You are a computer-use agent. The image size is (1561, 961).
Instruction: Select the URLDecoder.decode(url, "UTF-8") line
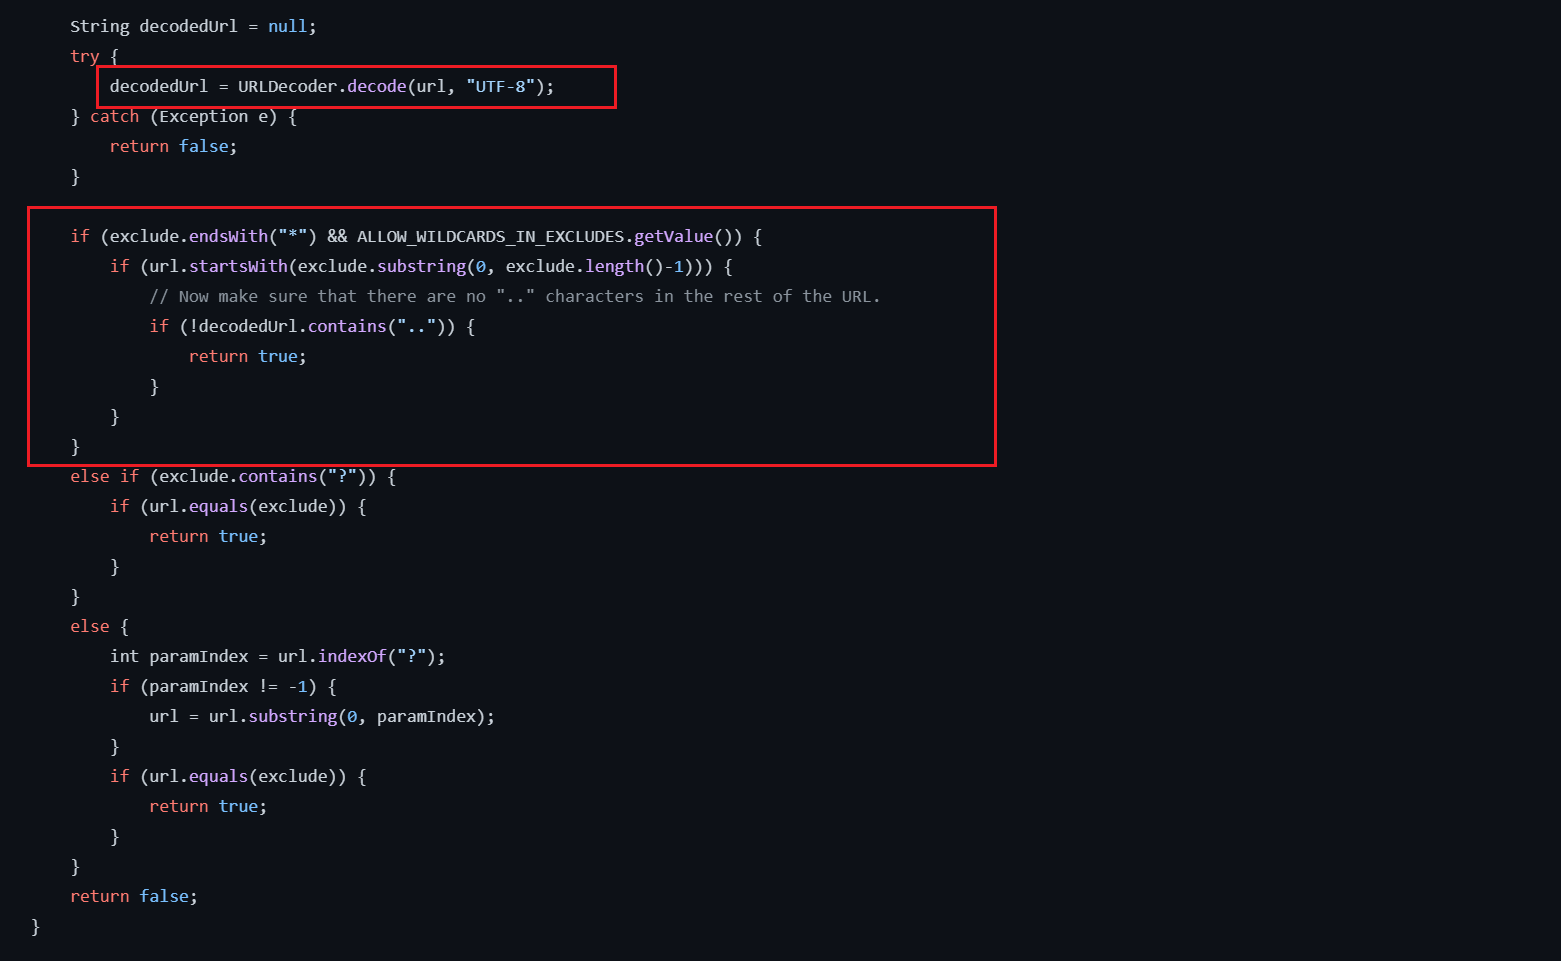[332, 86]
